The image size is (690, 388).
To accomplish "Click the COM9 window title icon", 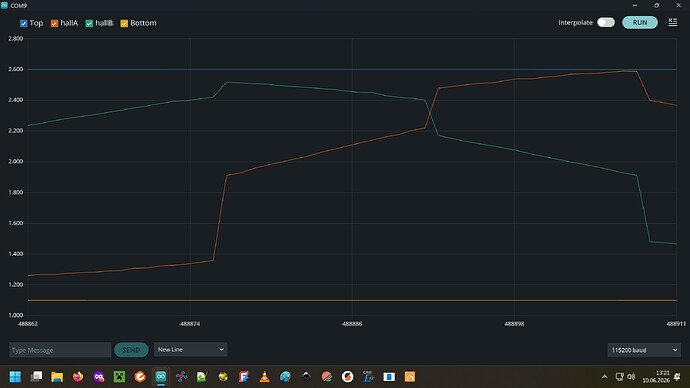I will [x=4, y=5].
